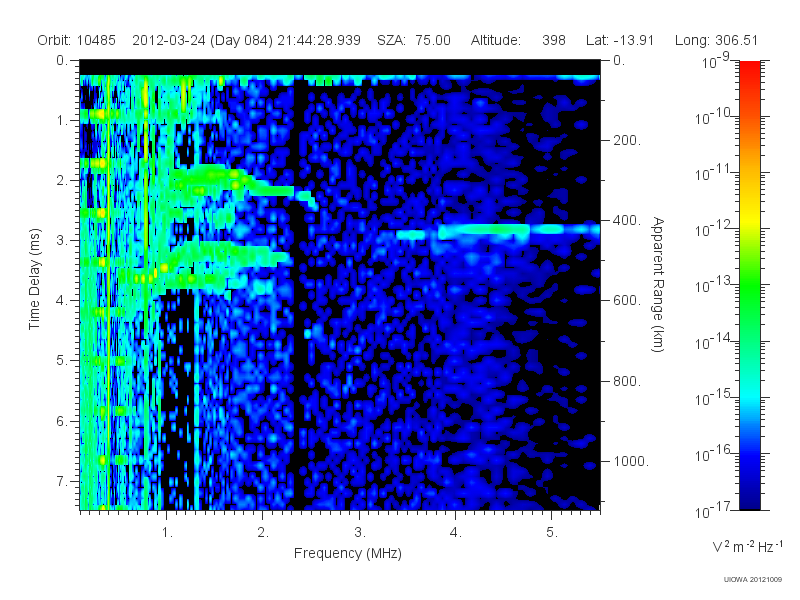Click apparent range tick label 200.
The image size is (800, 600).
coord(627,140)
